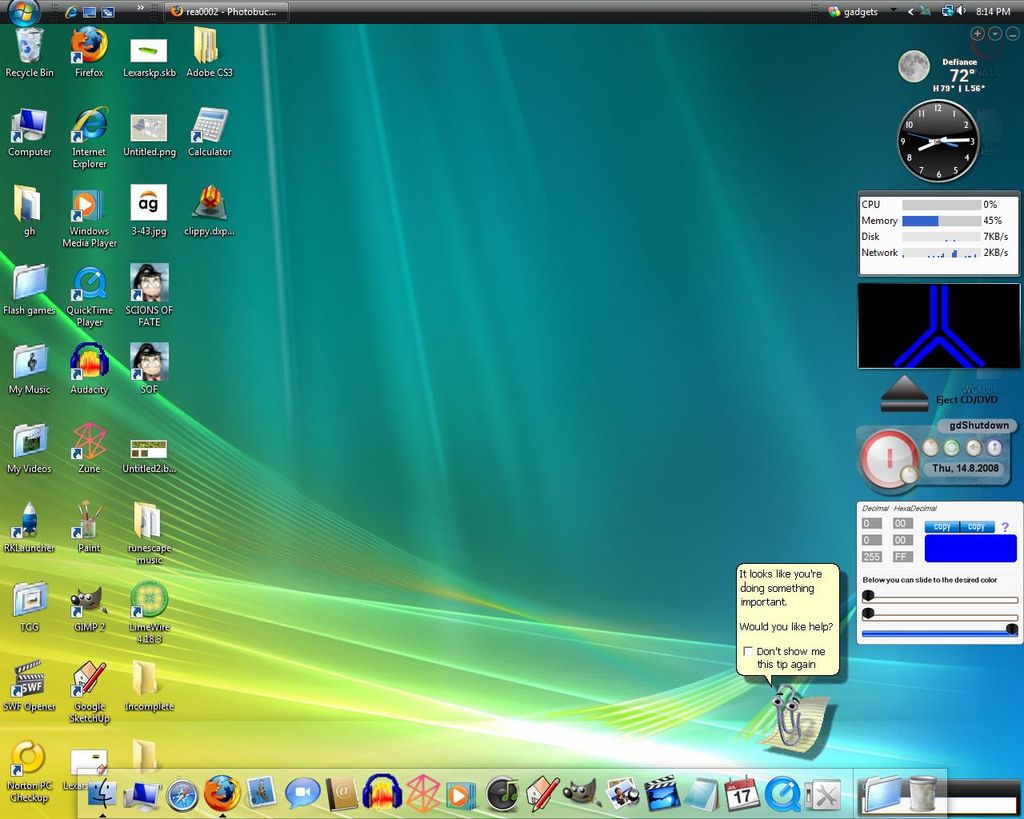Launch QuickTime blue Q icon in the dock

click(x=782, y=794)
